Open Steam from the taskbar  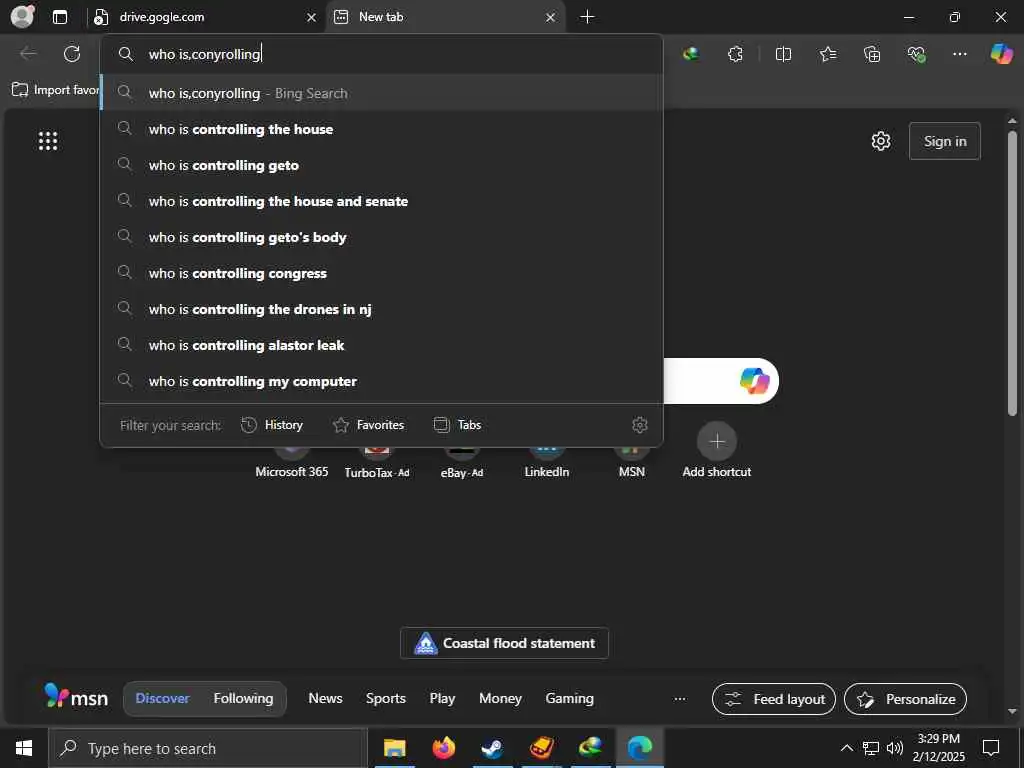coord(492,748)
